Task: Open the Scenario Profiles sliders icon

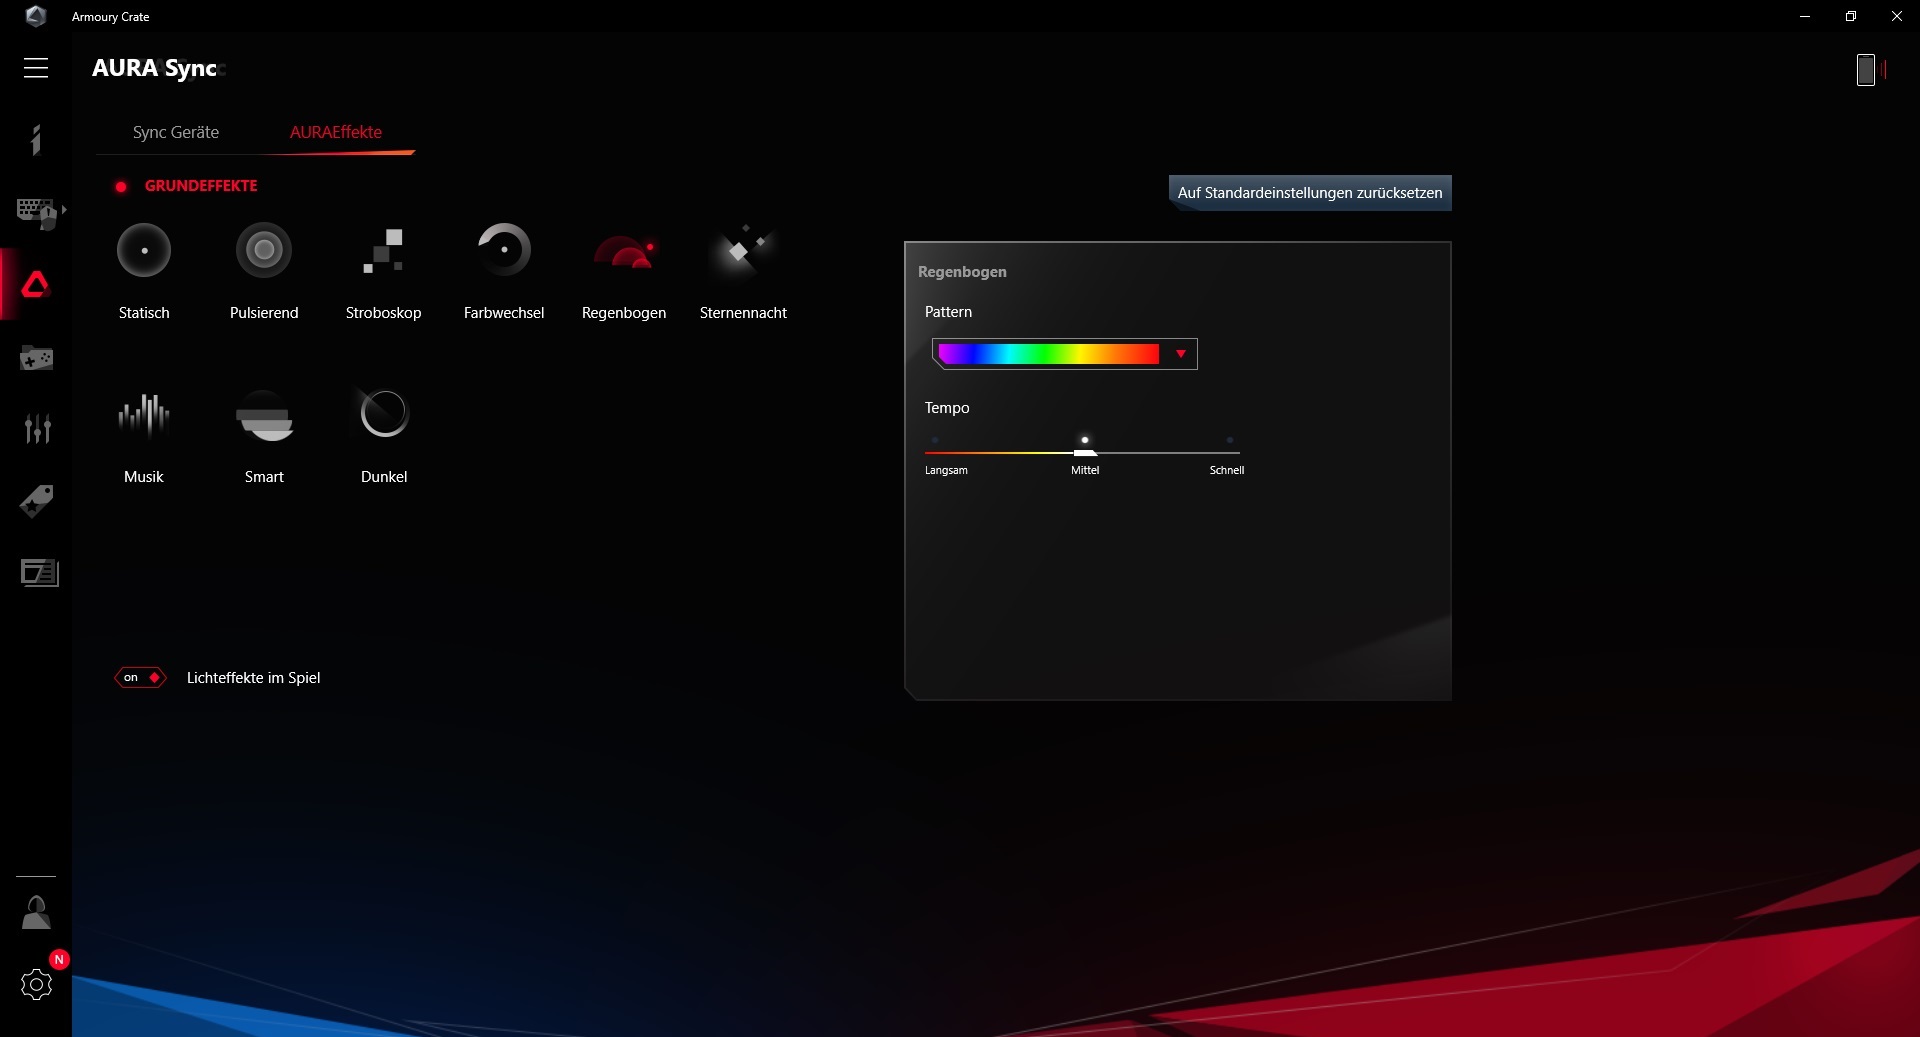Action: [x=37, y=429]
